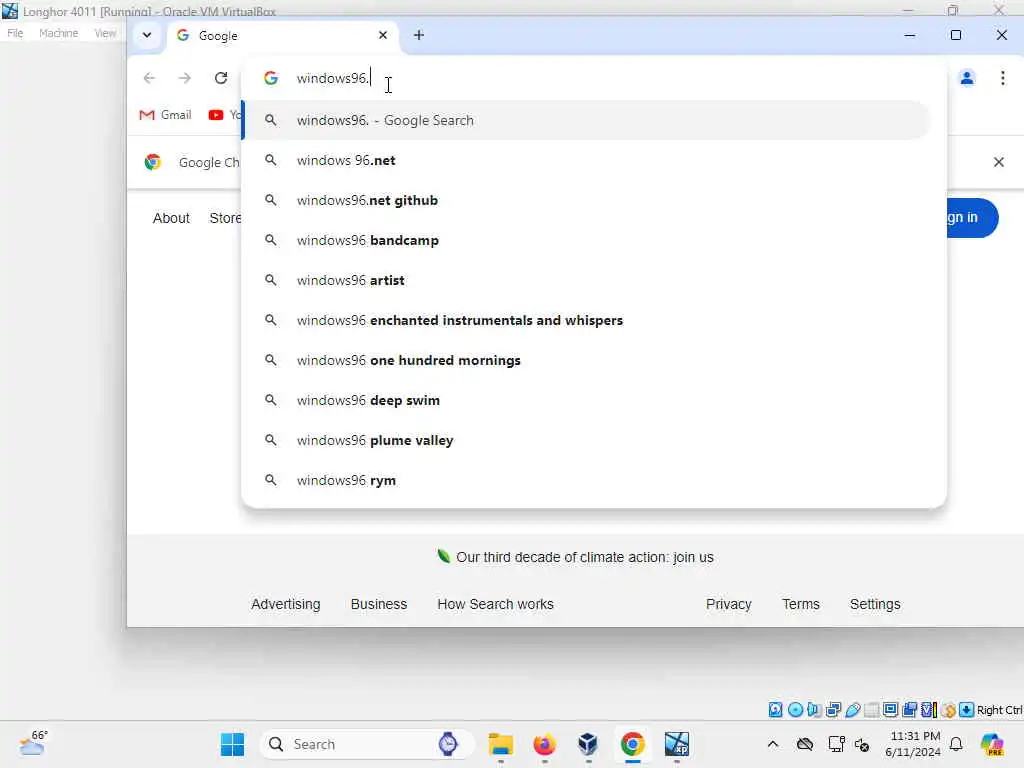This screenshot has height=768, width=1024.
Task: Click VirtualBox mouse integration status icon
Action: click(948, 709)
